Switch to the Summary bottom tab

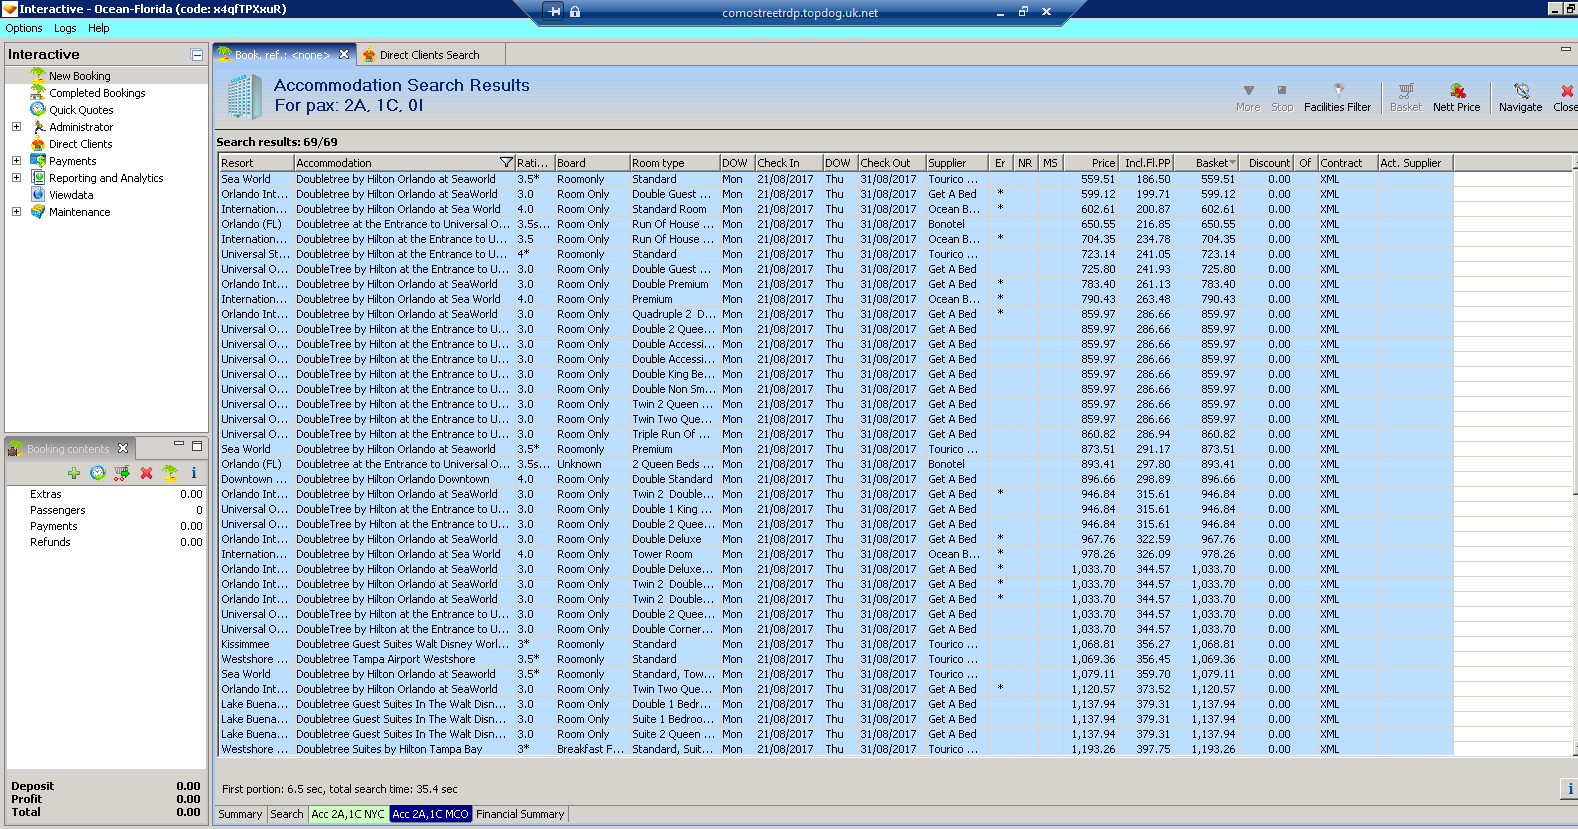point(240,814)
